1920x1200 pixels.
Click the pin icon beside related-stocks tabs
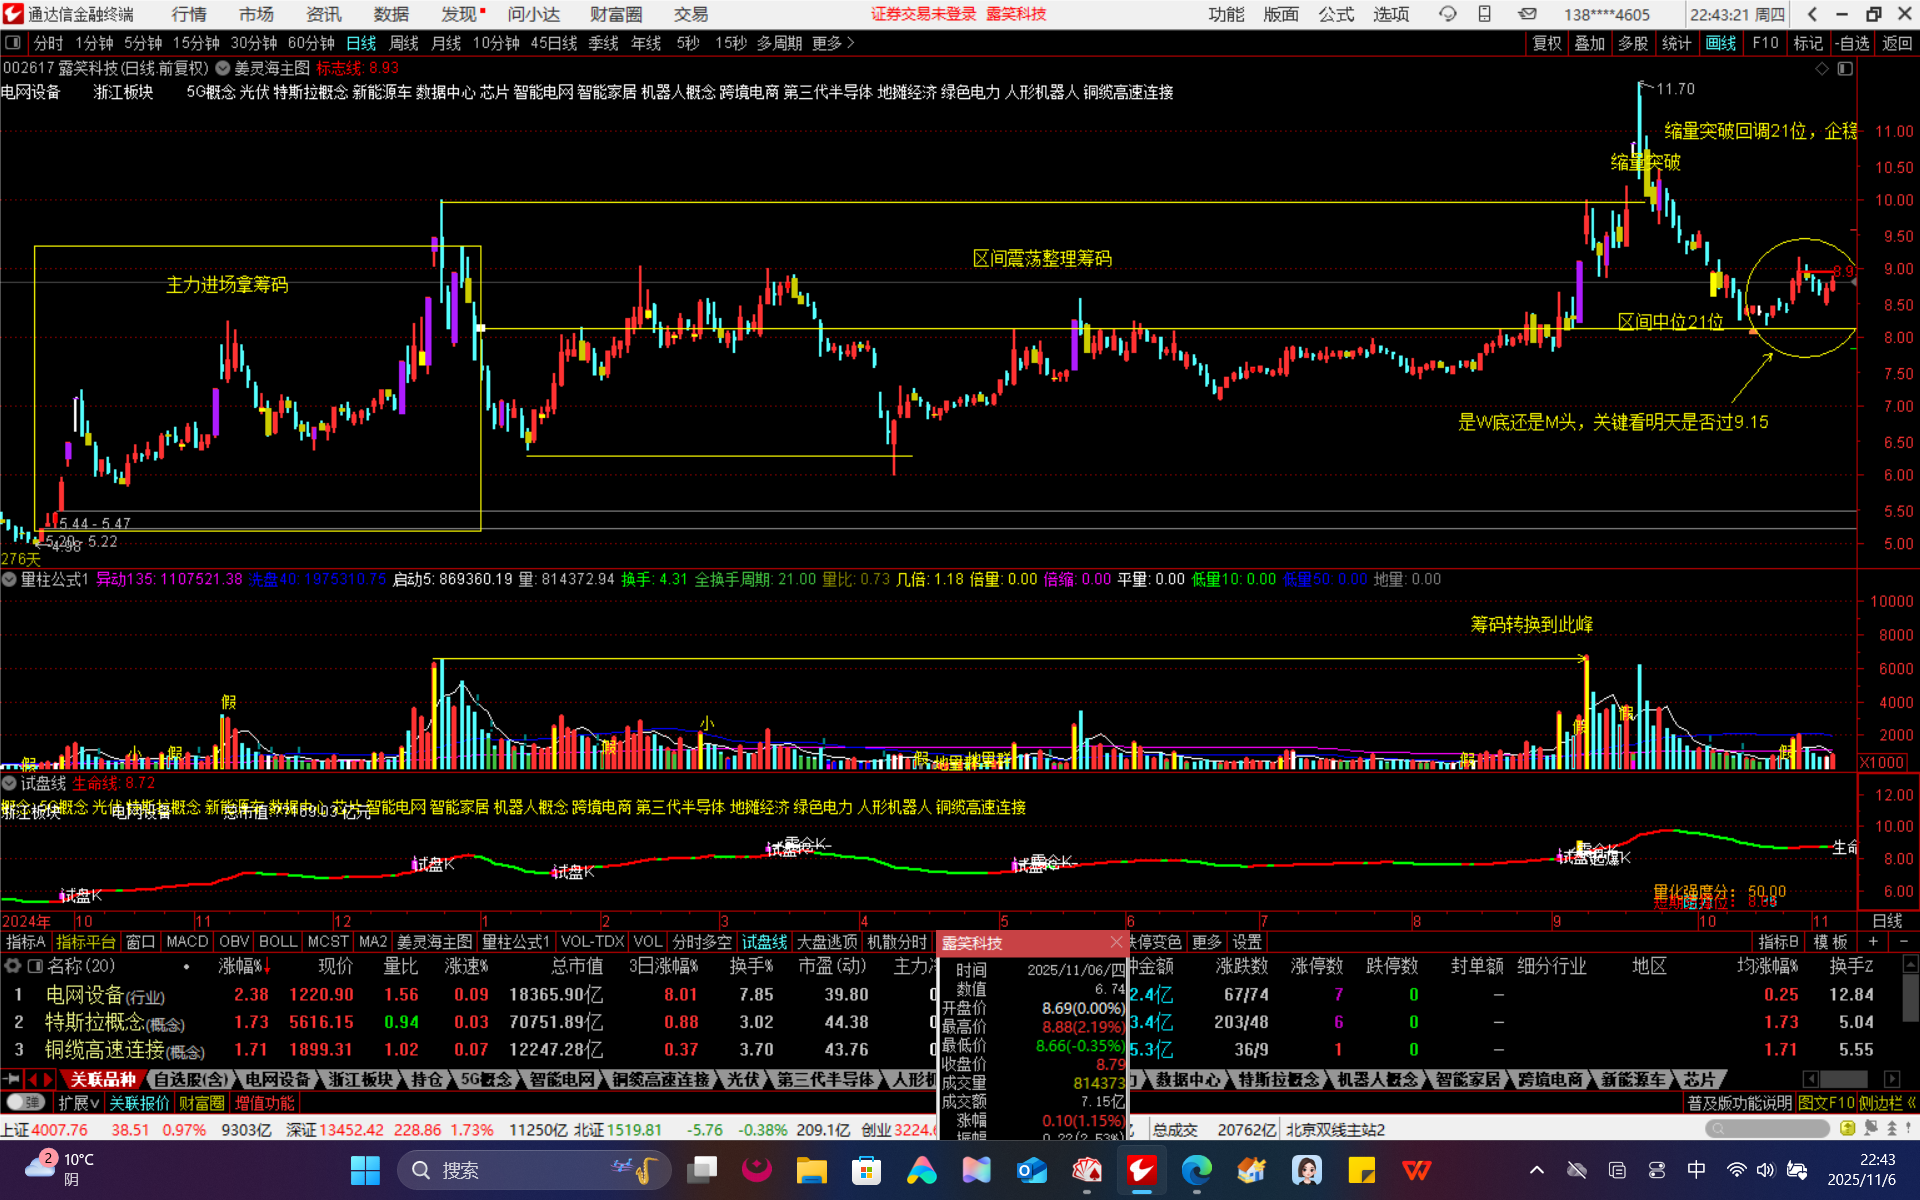pyautogui.click(x=11, y=1079)
